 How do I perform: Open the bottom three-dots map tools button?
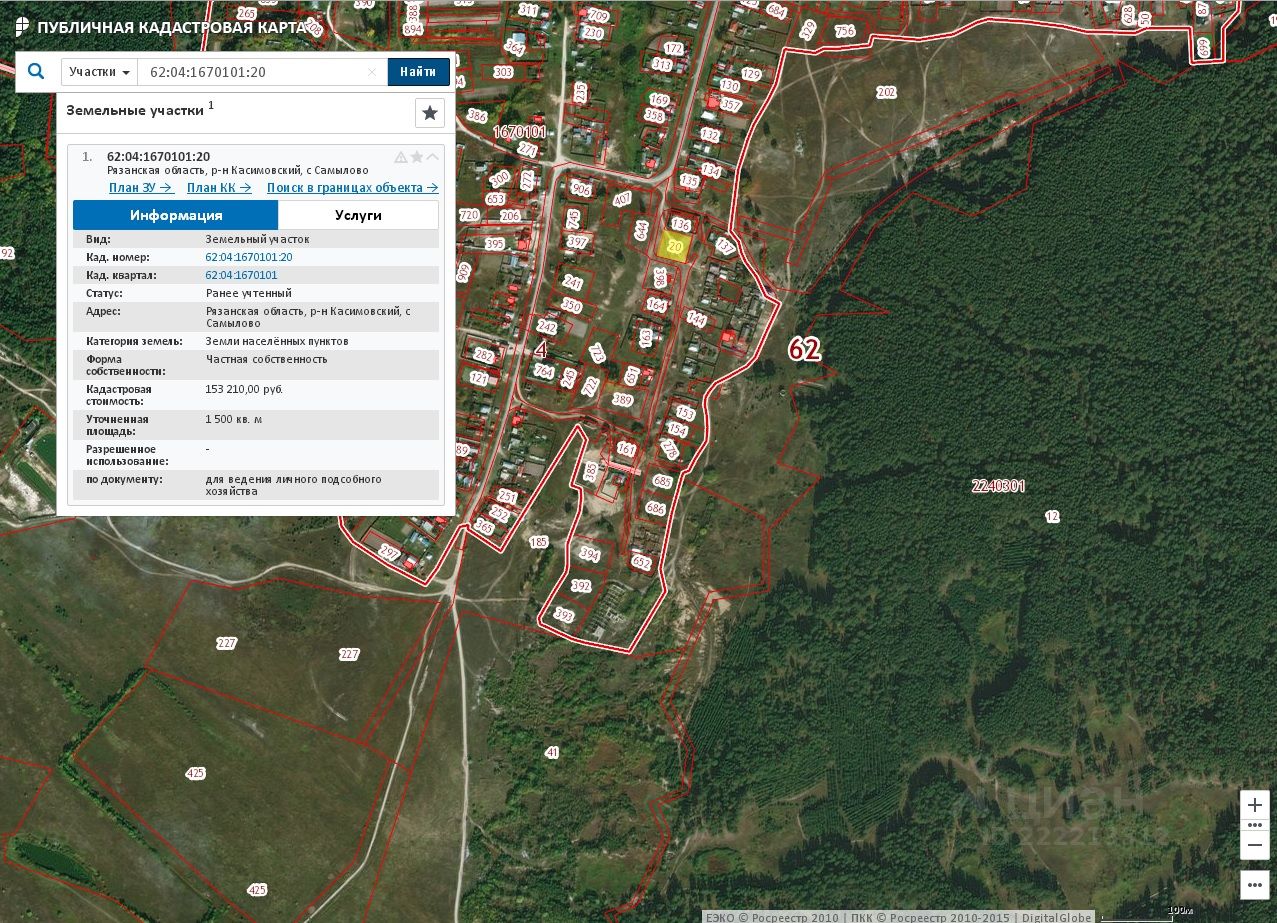1255,885
